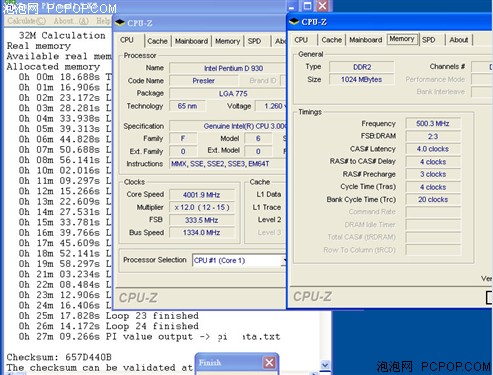Click the Bus Speed value 1334.0 MHz

point(201,232)
